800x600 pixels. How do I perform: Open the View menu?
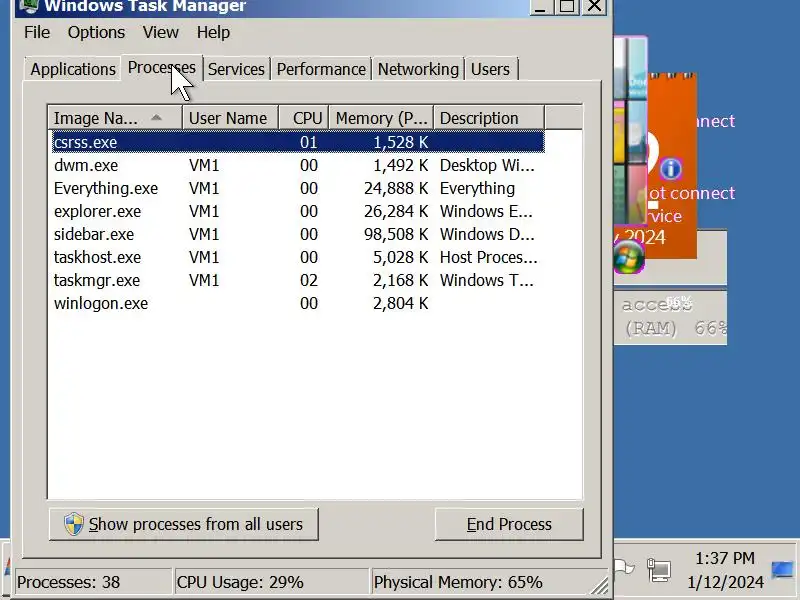(161, 32)
